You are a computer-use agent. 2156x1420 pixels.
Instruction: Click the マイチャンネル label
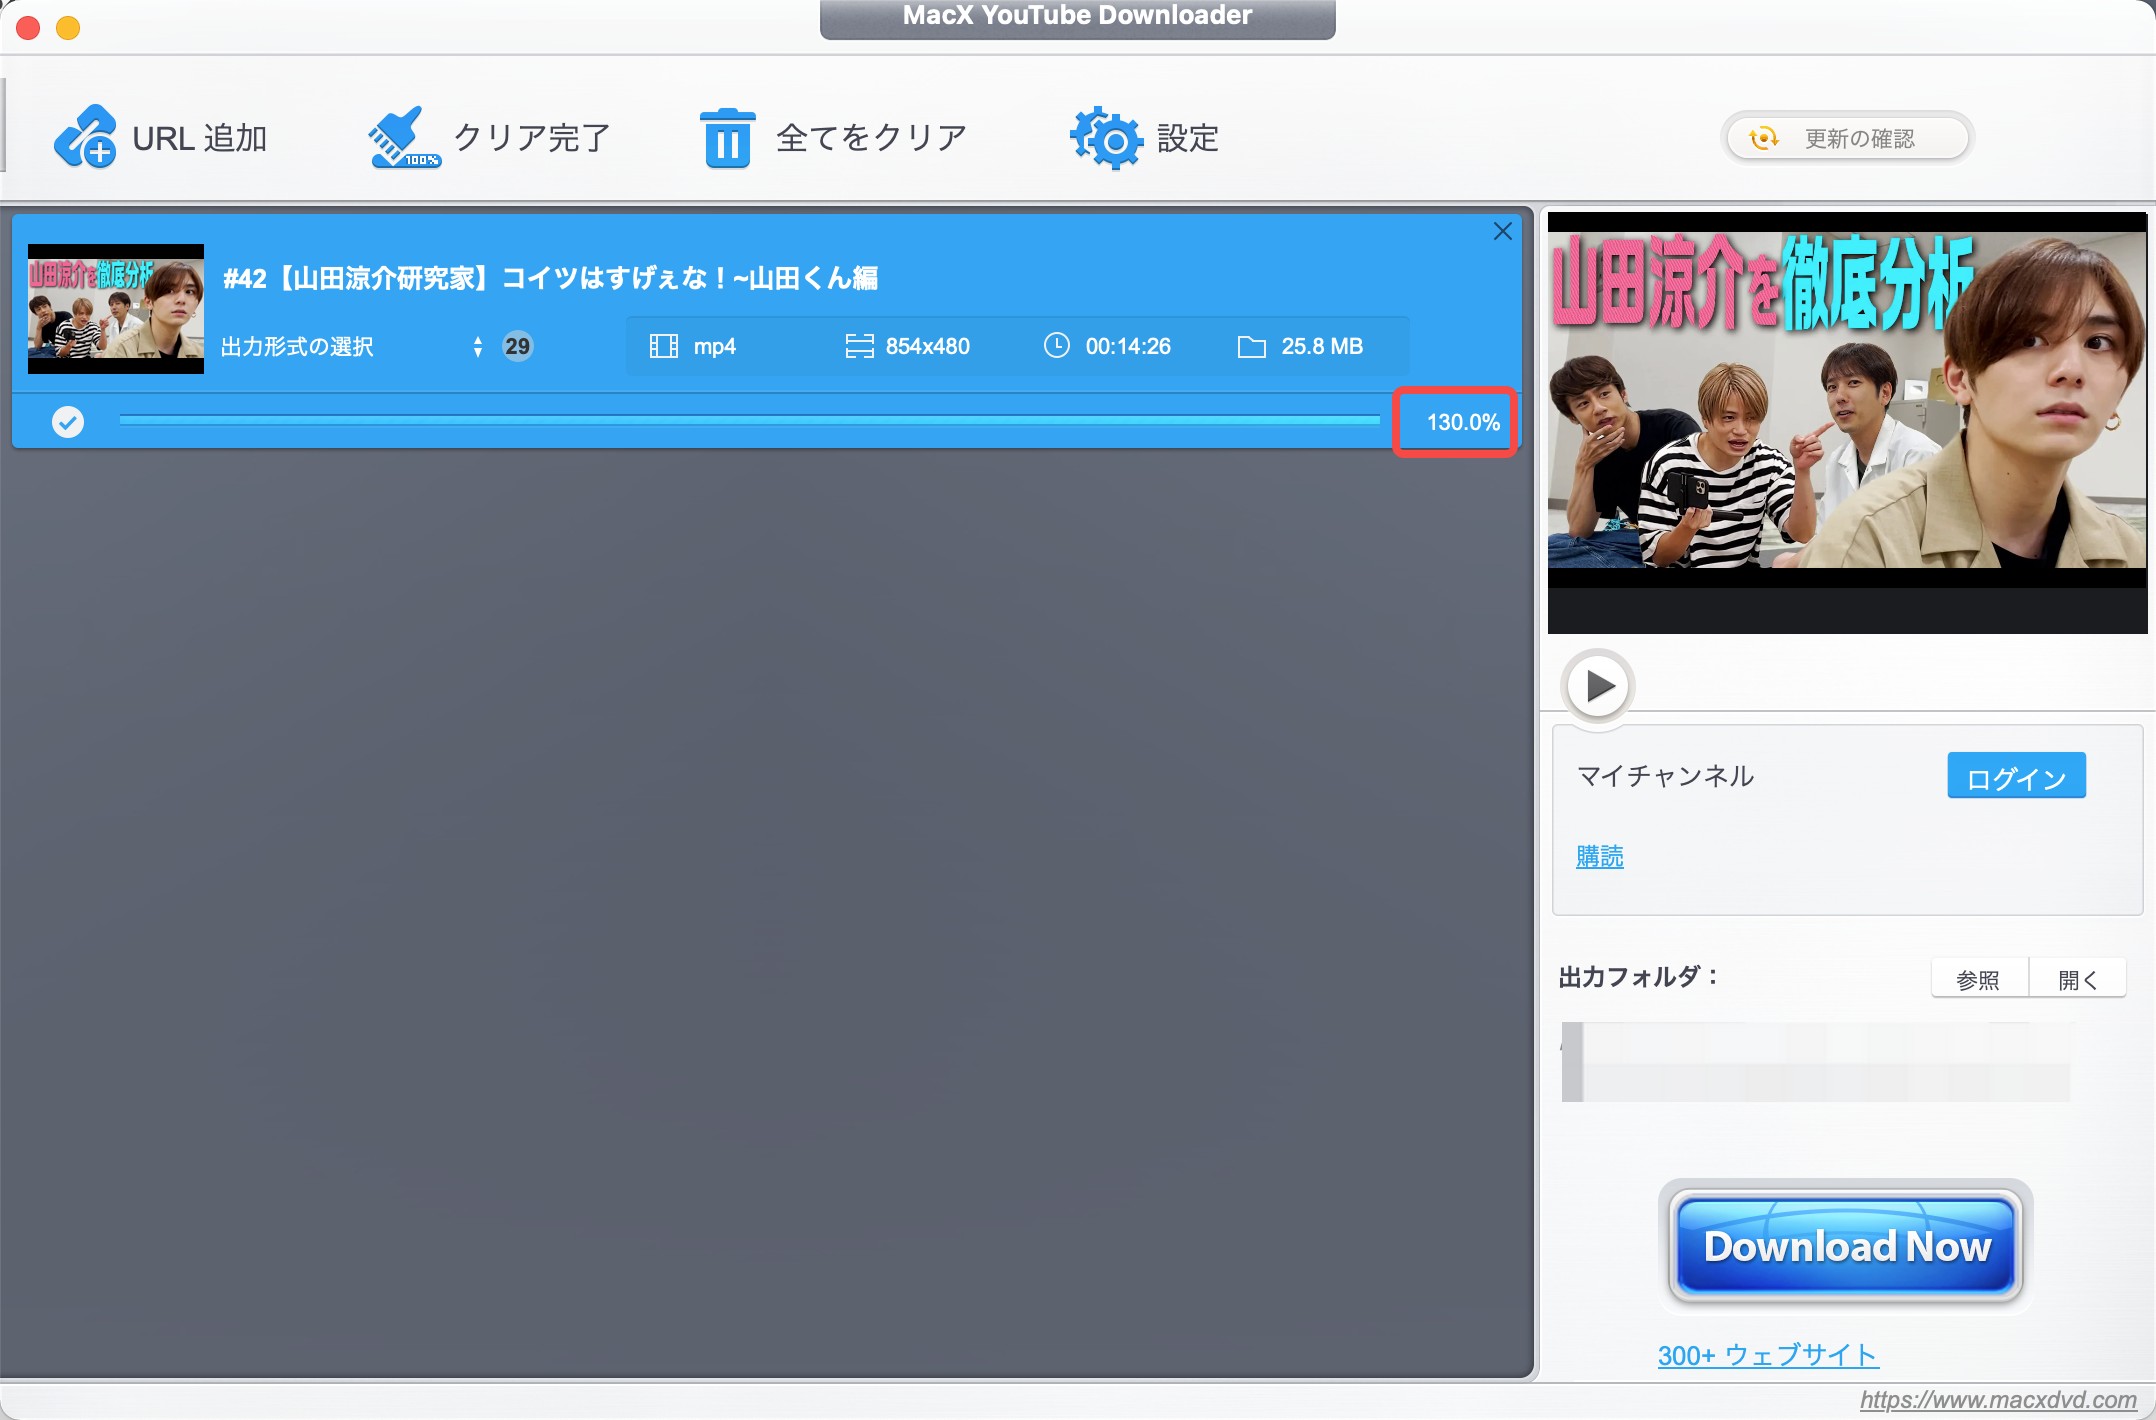coord(1665,776)
